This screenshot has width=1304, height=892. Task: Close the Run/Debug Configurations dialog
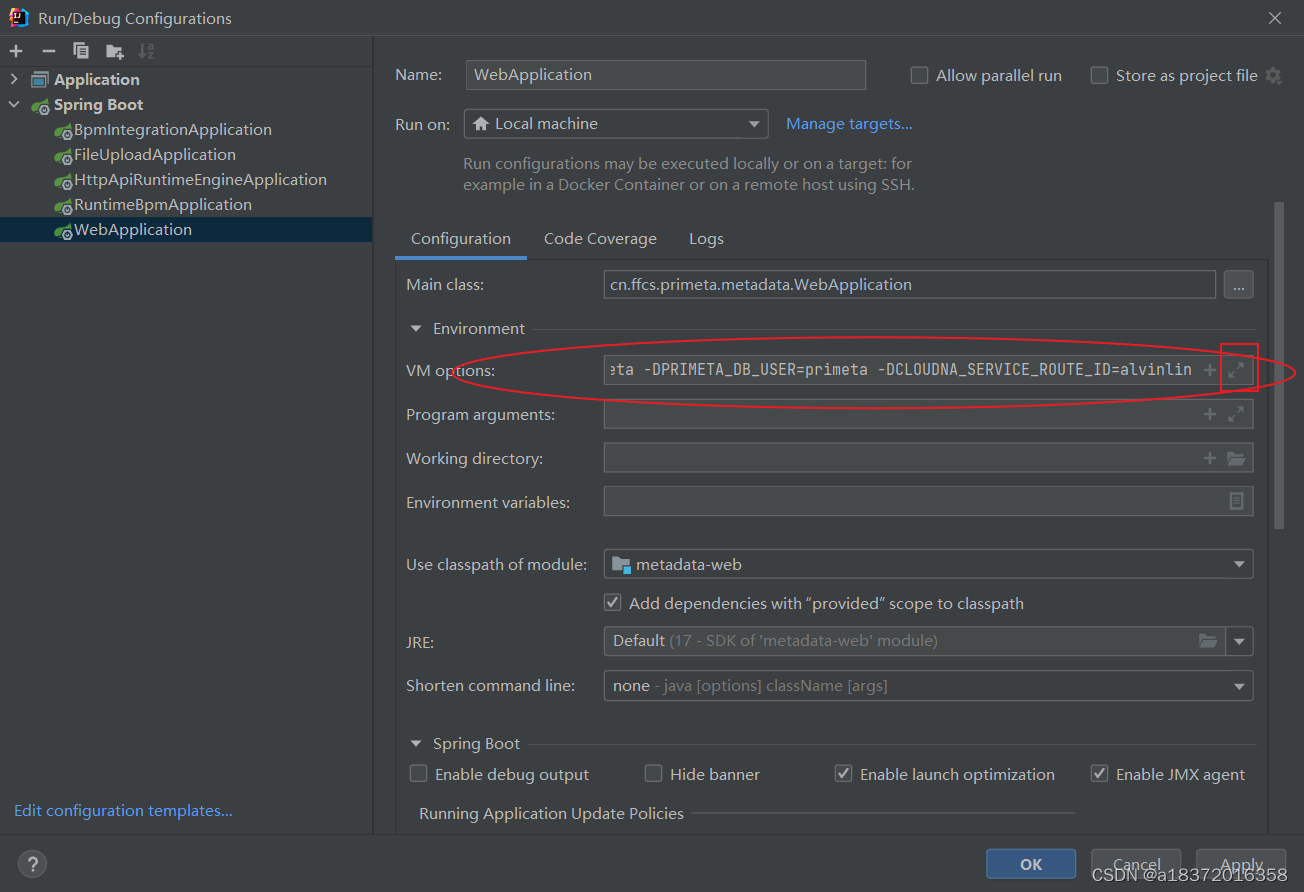(1274, 18)
